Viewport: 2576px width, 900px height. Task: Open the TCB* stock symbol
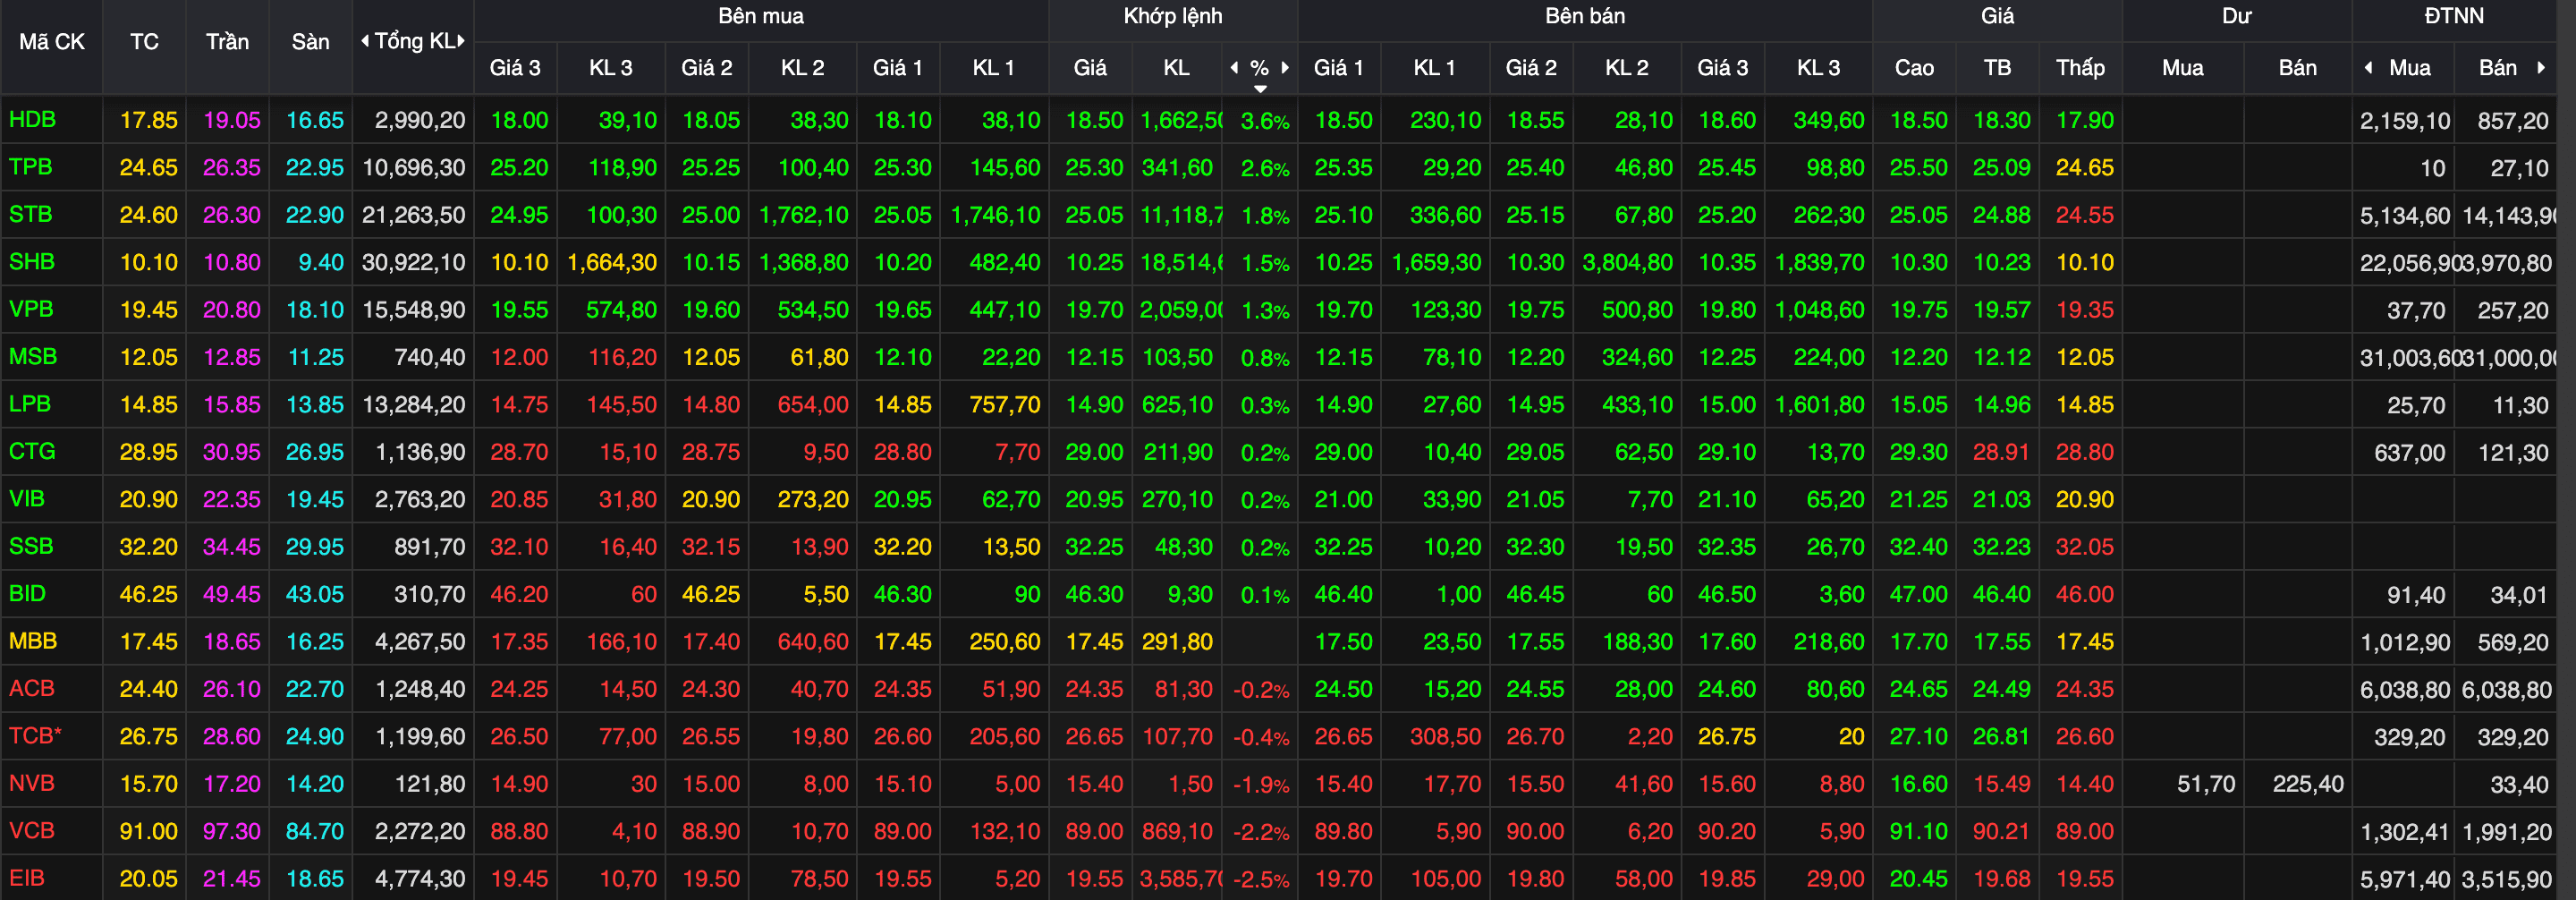35,735
